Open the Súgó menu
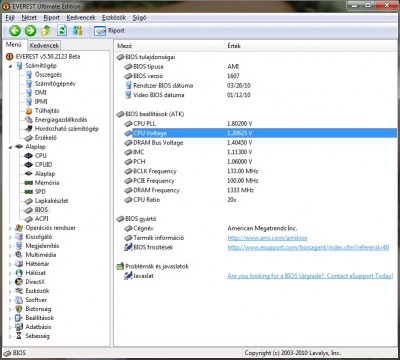Screen dimensions: 400x360 pos(139,18)
